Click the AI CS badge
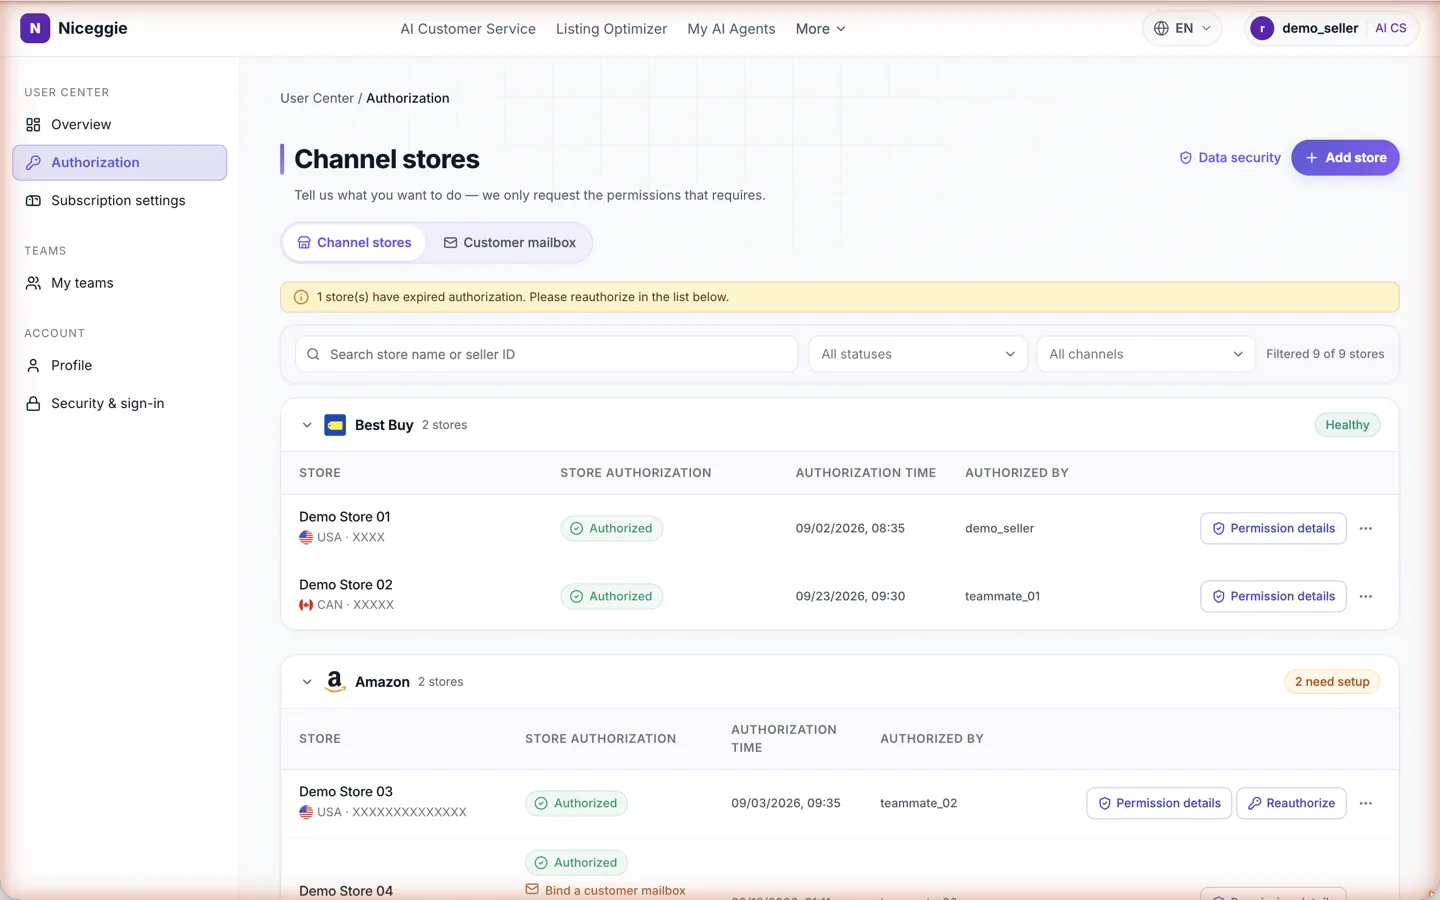This screenshot has width=1440, height=900. pyautogui.click(x=1390, y=28)
